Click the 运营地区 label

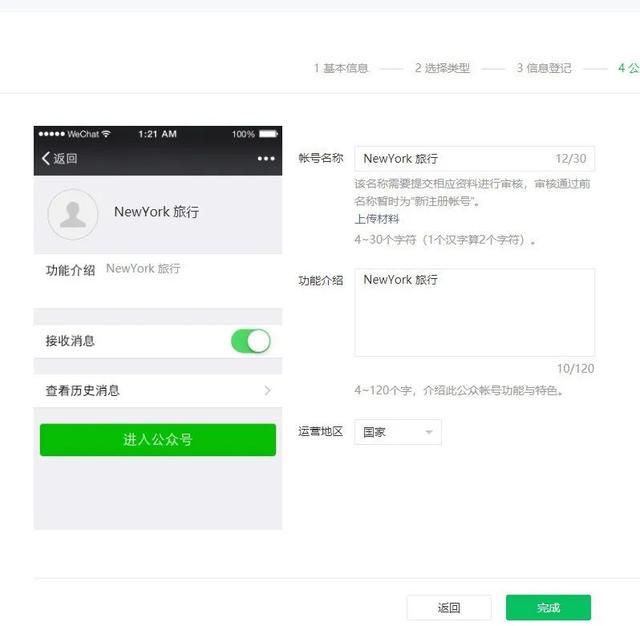coord(320,431)
